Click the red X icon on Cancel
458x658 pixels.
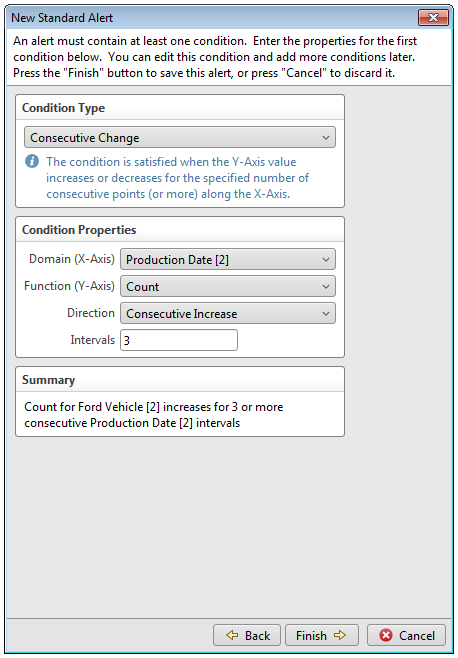coord(385,635)
